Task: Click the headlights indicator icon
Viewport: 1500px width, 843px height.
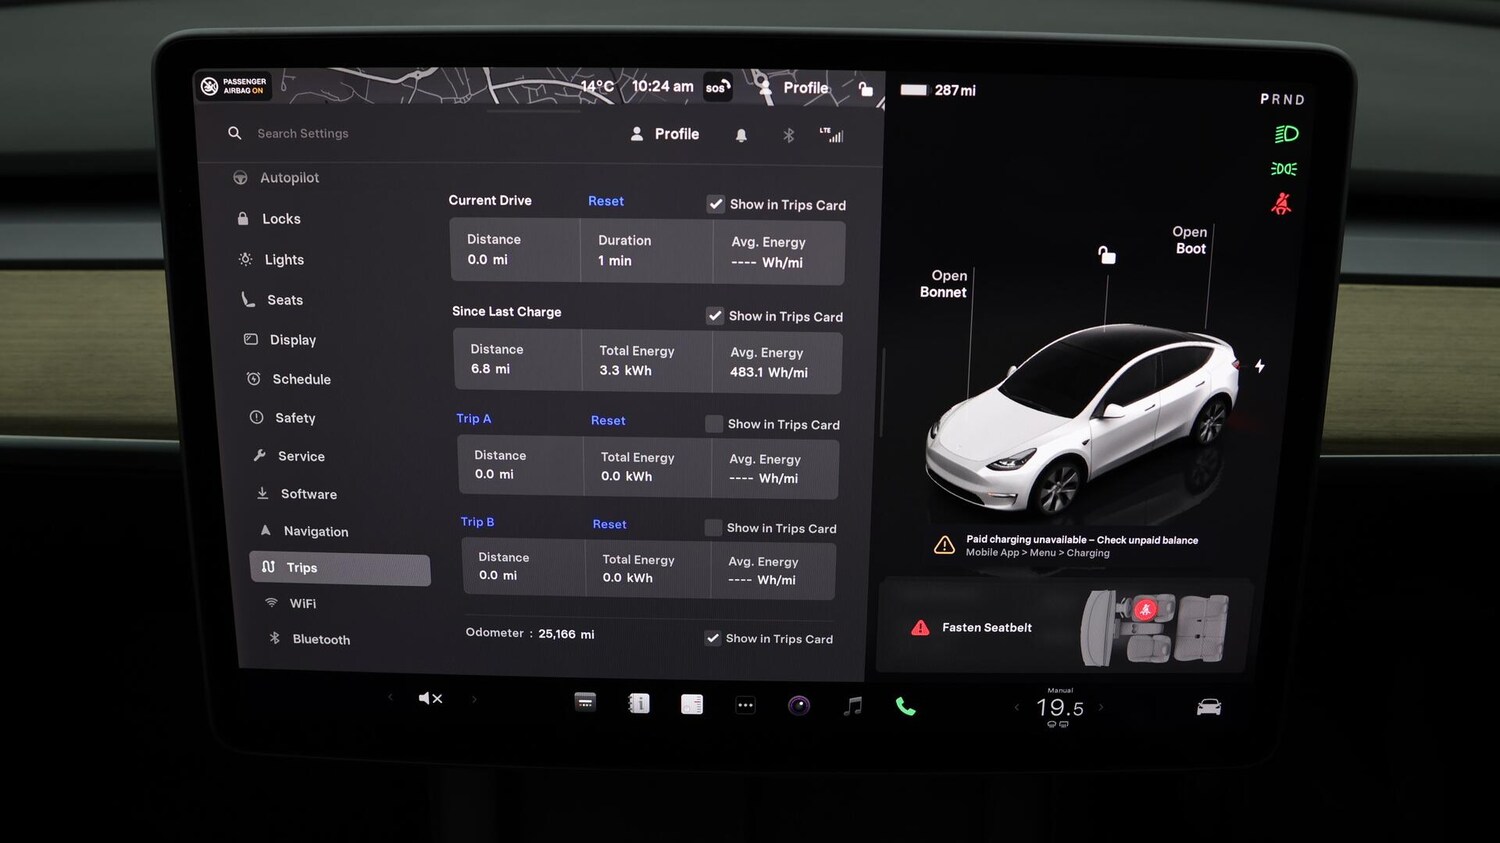Action: tap(1286, 134)
